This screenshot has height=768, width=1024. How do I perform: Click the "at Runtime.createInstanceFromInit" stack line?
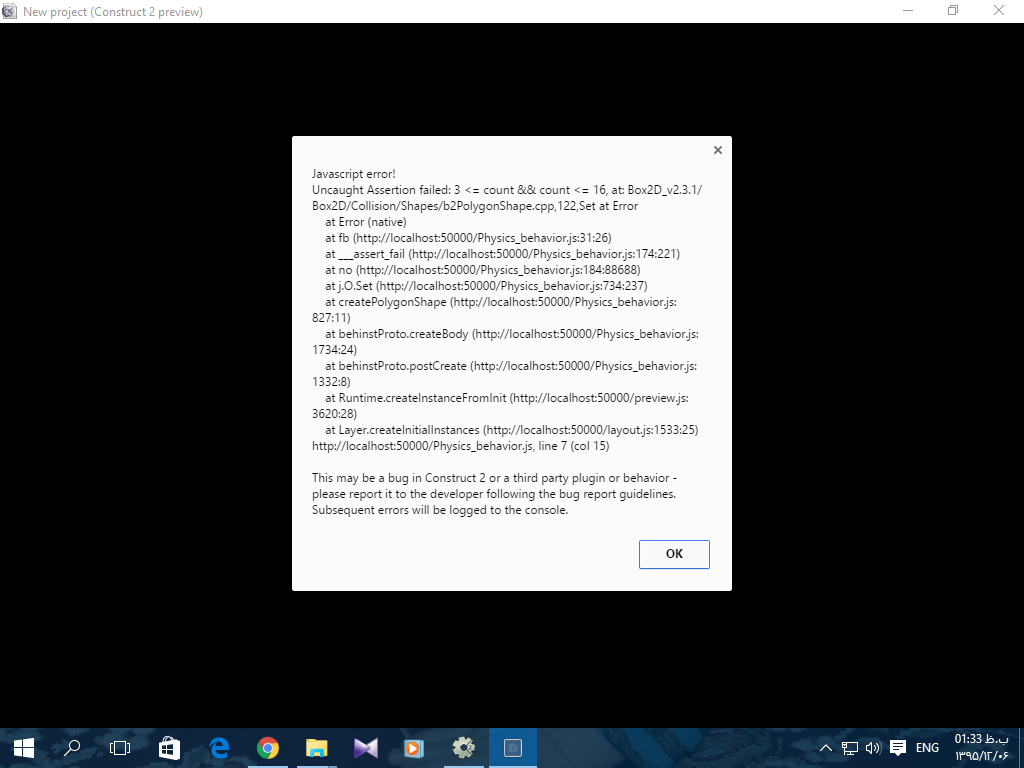click(500, 406)
